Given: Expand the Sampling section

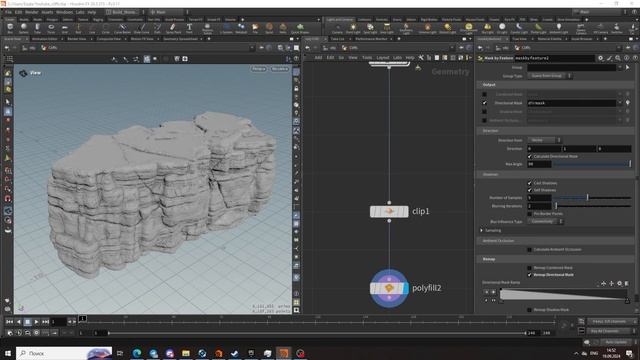Looking at the screenshot, I should (482, 231).
